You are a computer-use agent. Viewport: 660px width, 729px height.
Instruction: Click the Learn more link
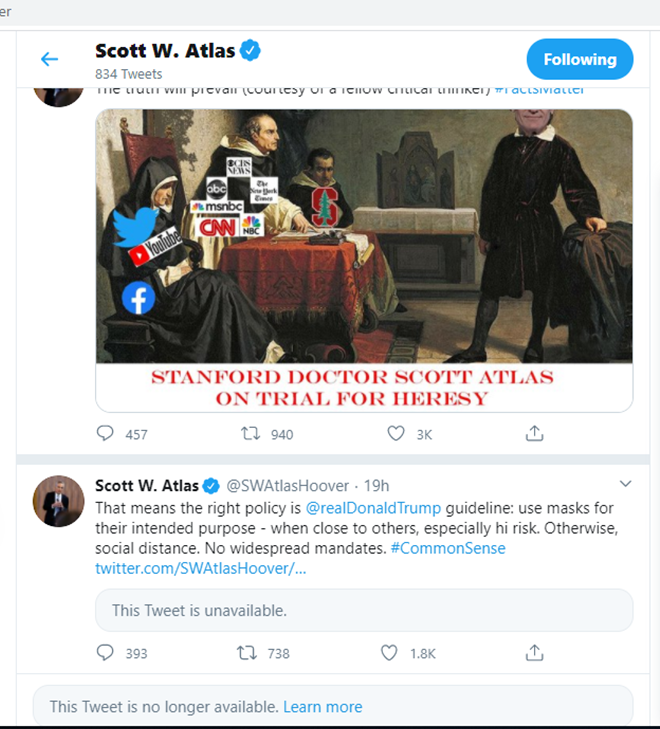coord(323,707)
